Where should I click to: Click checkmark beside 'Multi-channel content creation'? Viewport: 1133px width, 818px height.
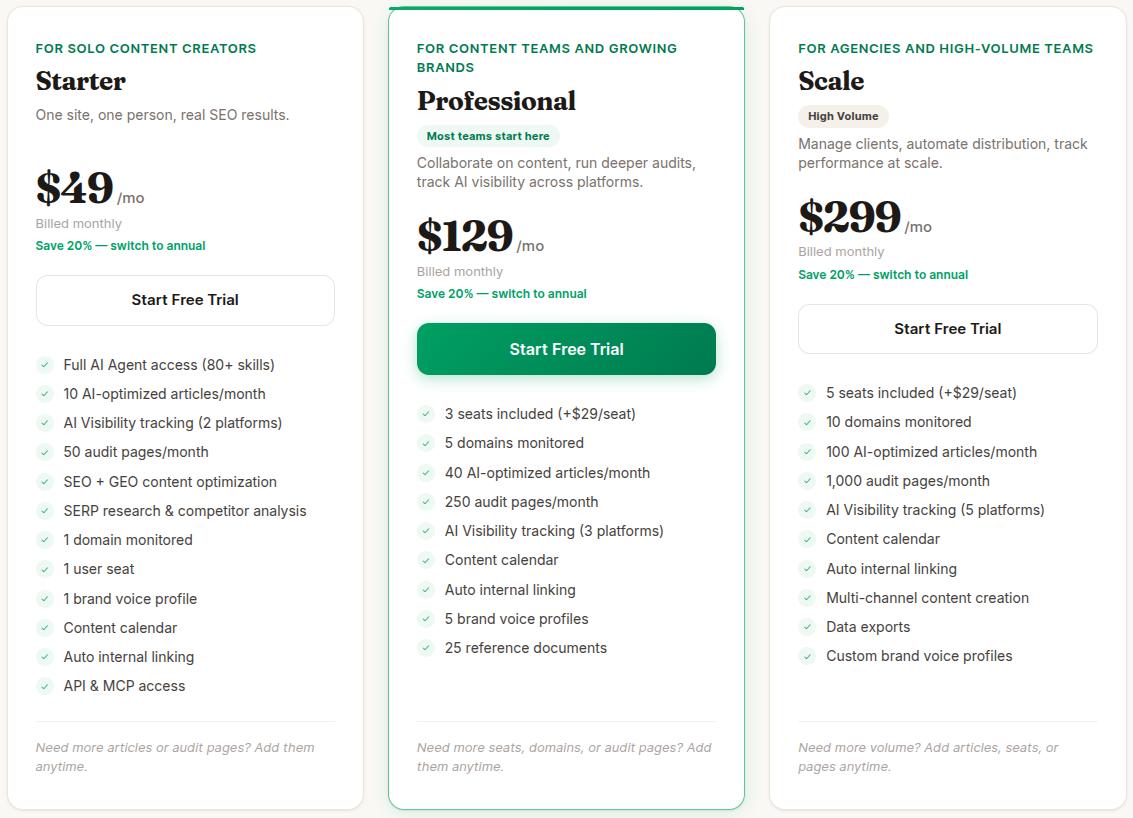(807, 598)
